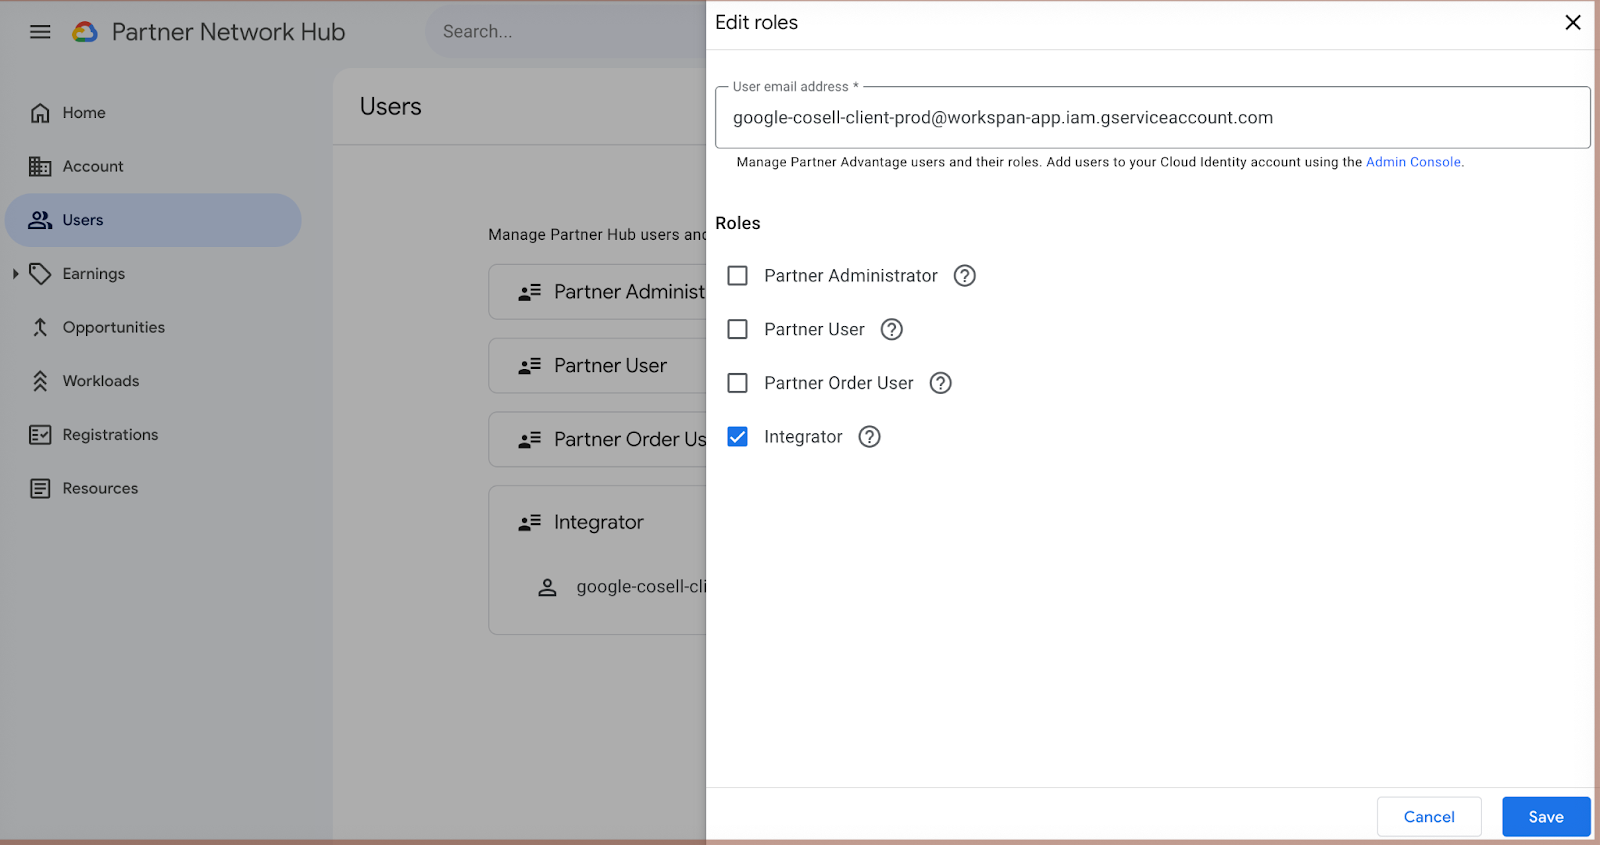Check the Partner Administrator role checkbox
The height and width of the screenshot is (845, 1600).
[x=737, y=276]
